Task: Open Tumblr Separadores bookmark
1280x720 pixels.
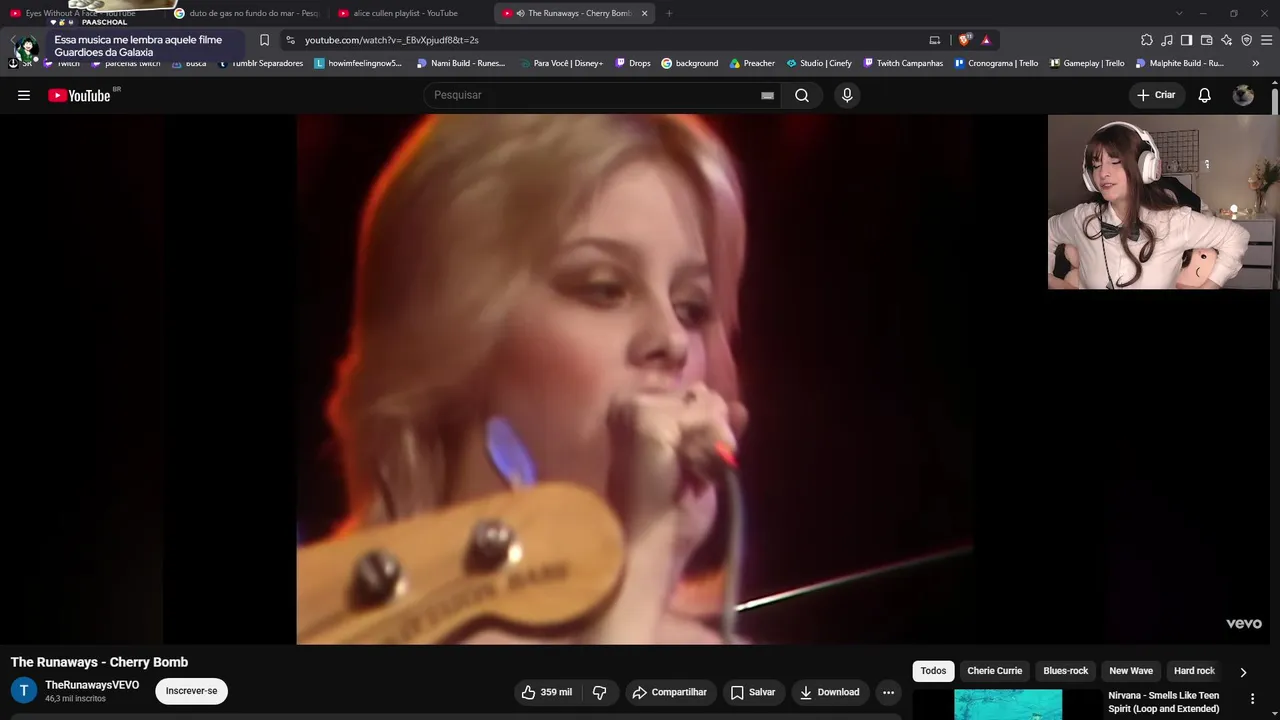Action: (260, 63)
